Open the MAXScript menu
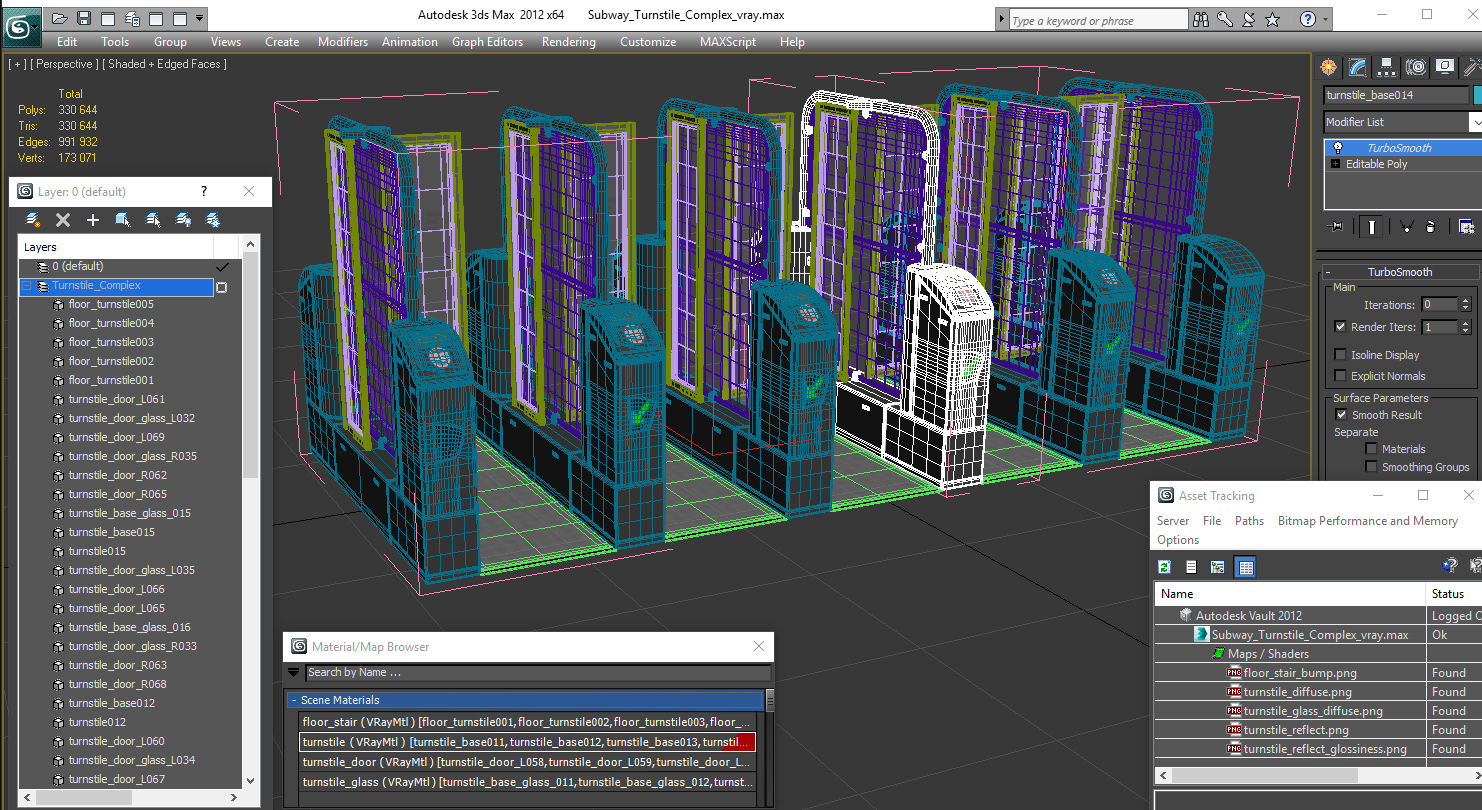The width and height of the screenshot is (1482, 810). (x=728, y=42)
